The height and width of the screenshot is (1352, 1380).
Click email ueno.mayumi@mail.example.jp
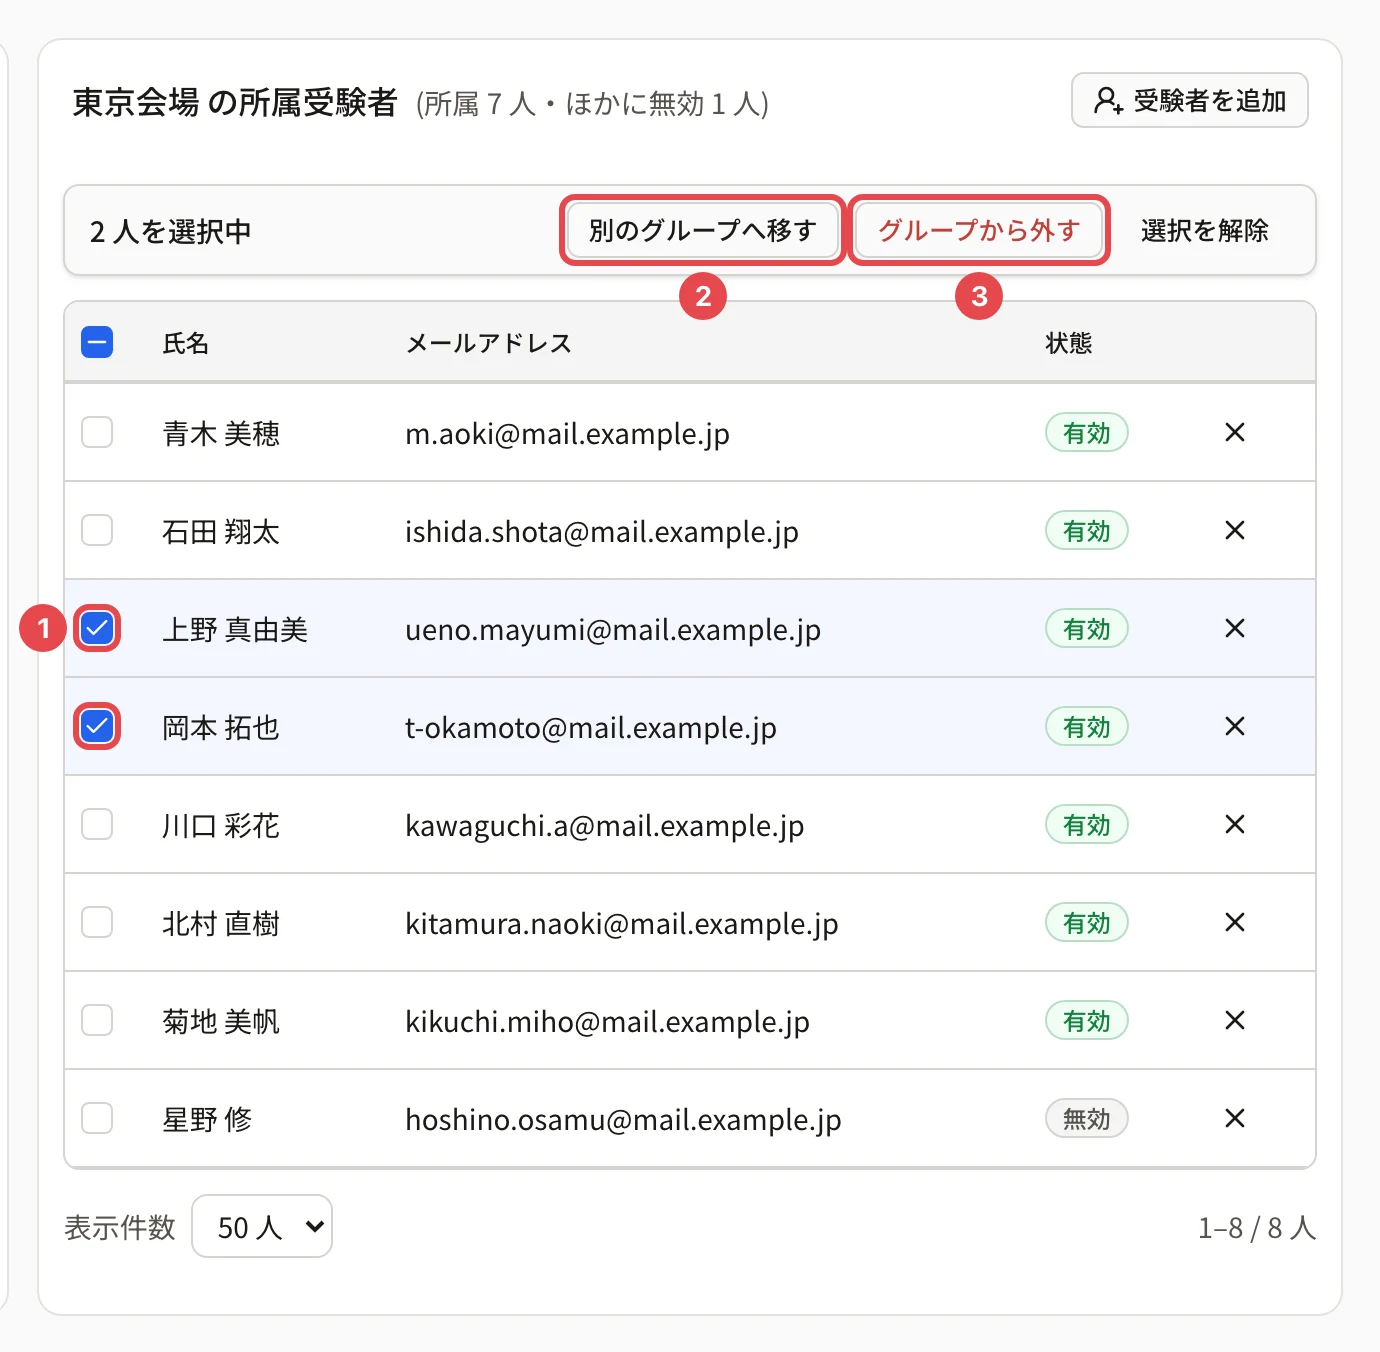(x=613, y=630)
